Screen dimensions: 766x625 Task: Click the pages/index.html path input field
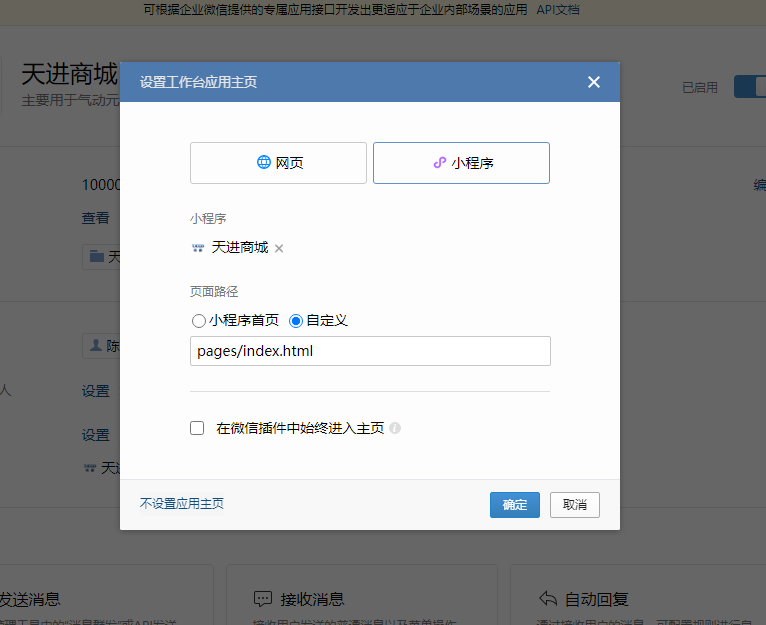pos(370,351)
